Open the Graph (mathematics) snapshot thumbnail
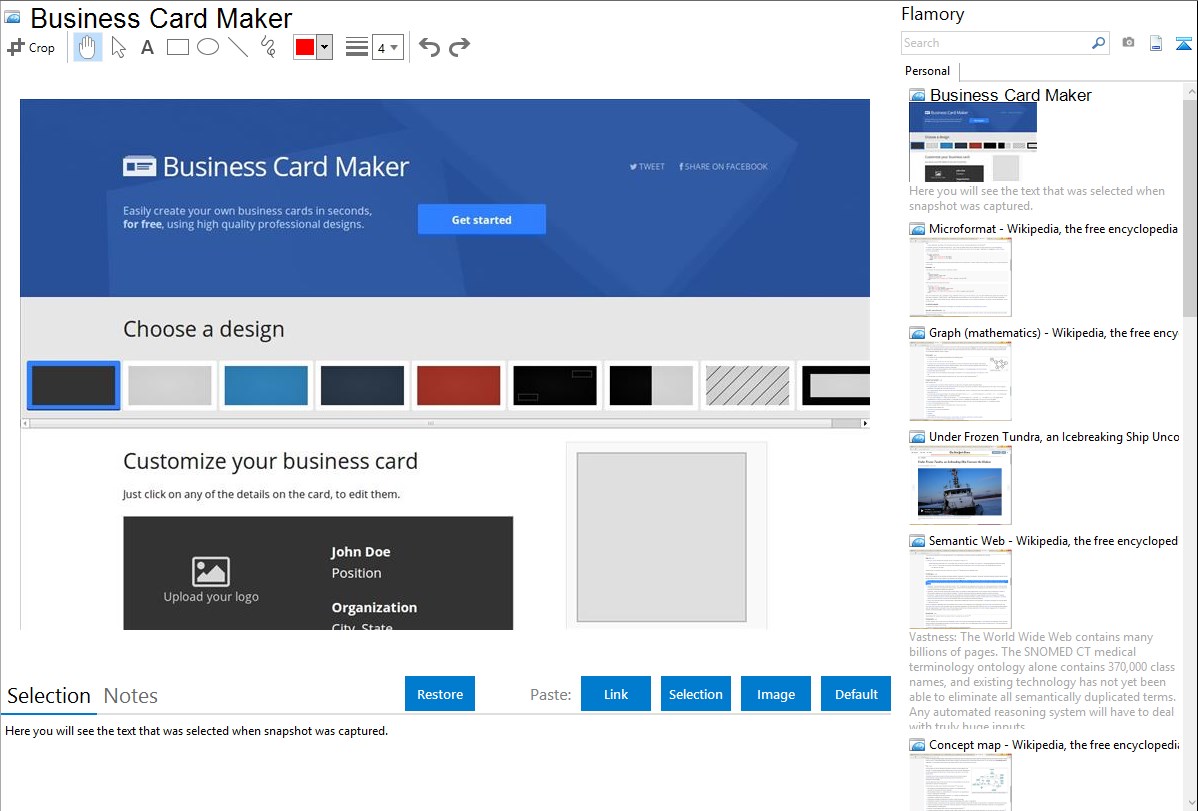 point(960,381)
